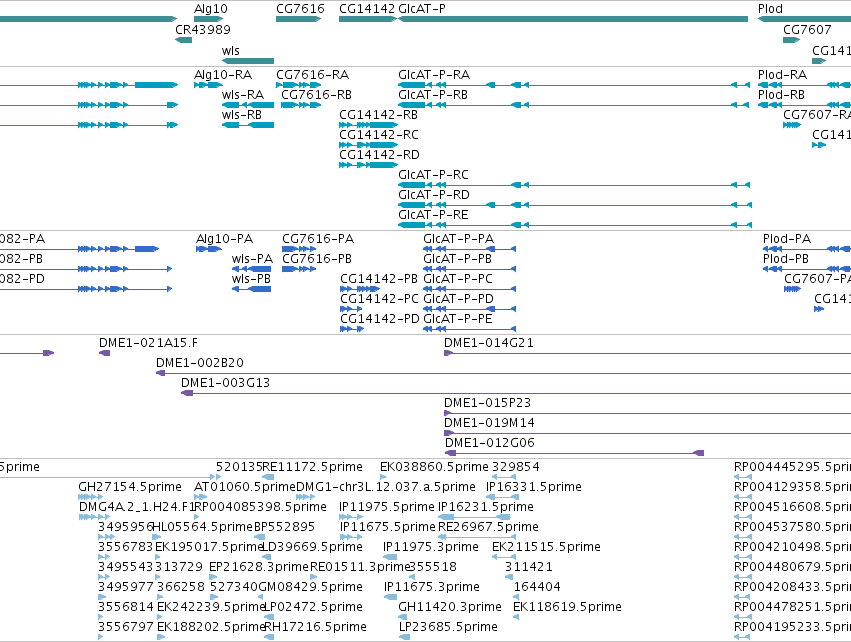The image size is (851, 642).
Task: Click the GlcAT-P-RD transcript label
Action: (x=434, y=195)
